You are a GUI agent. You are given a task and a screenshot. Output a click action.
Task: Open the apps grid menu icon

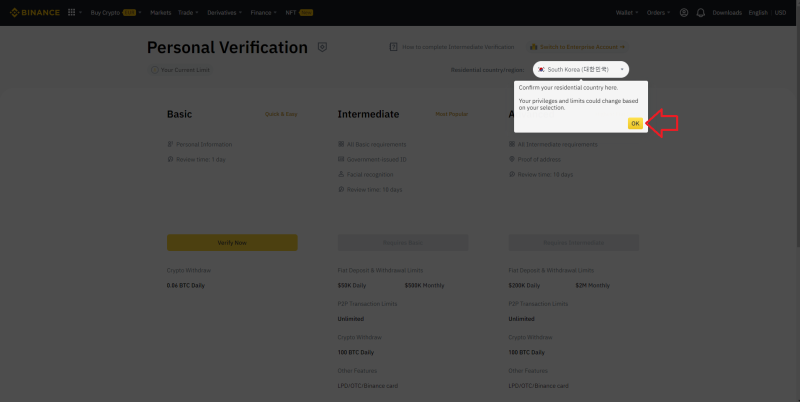(71, 12)
